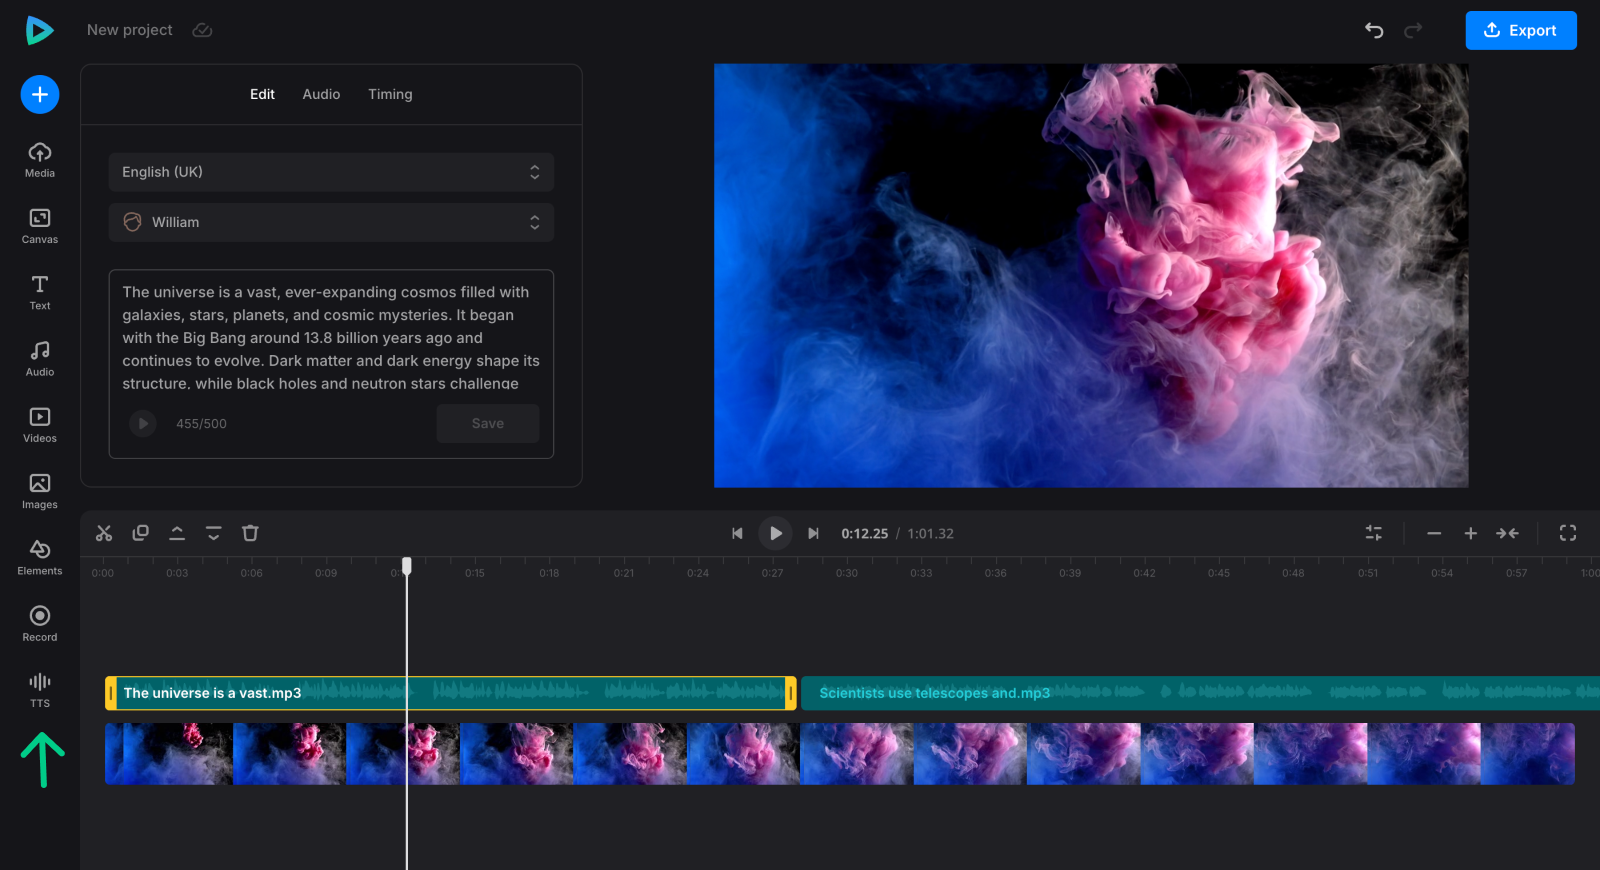Viewport: 1600px width, 870px height.
Task: Click the TTS text-to-speech icon
Action: (x=40, y=689)
